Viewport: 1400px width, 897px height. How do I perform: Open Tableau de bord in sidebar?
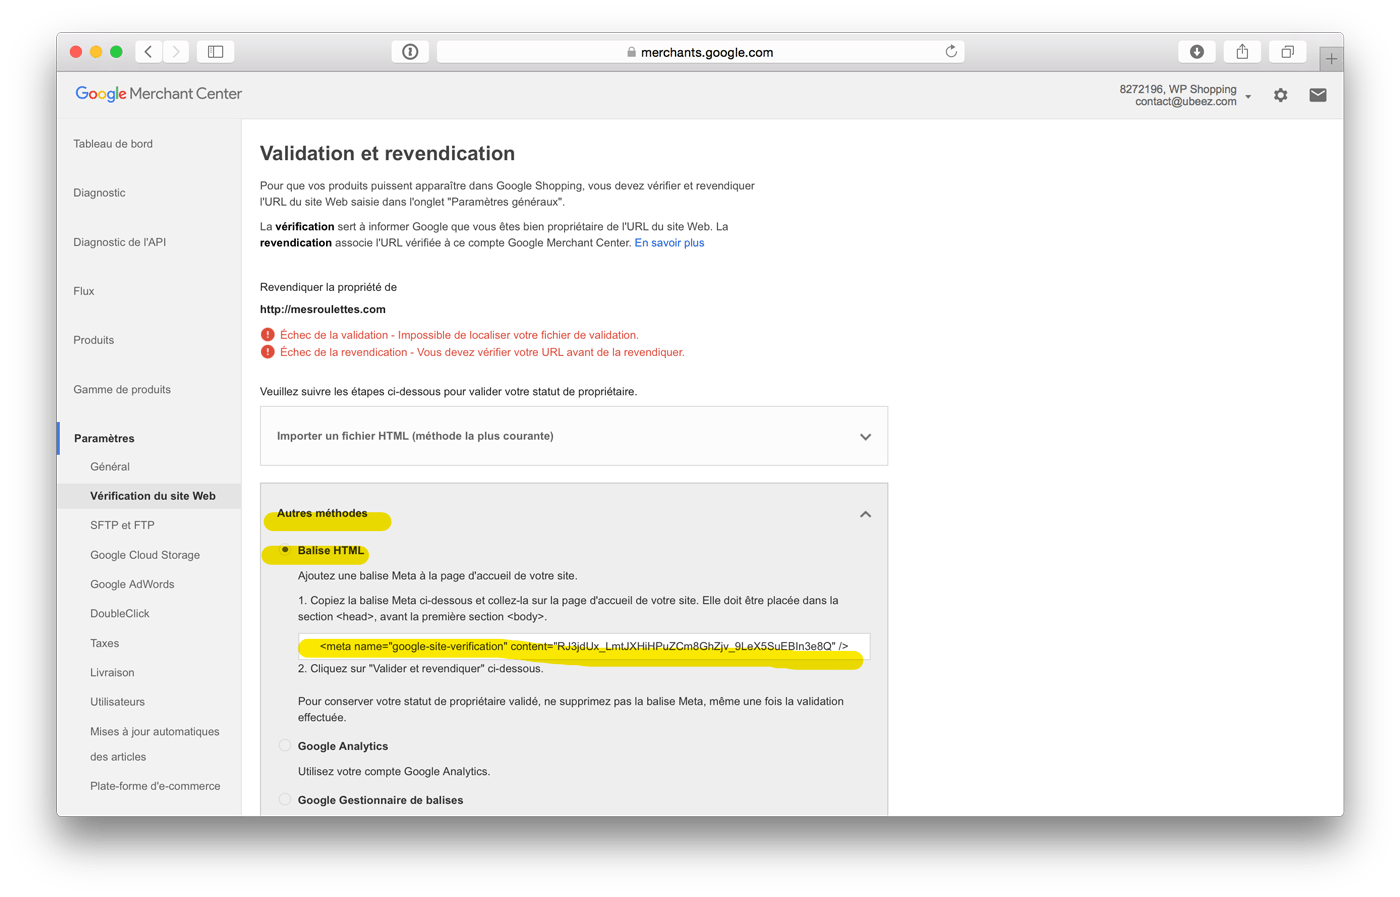pyautogui.click(x=113, y=144)
